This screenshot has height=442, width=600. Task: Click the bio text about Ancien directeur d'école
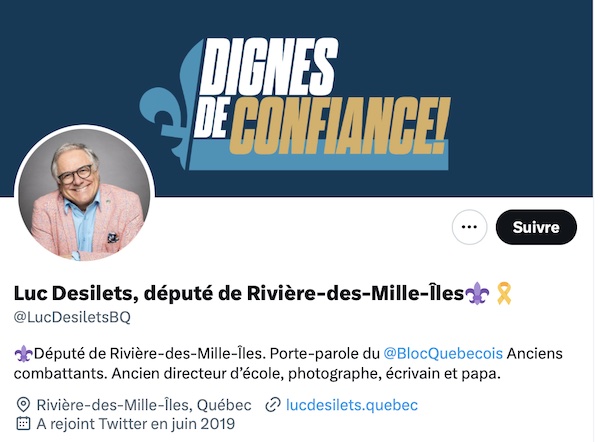pyautogui.click(x=257, y=373)
